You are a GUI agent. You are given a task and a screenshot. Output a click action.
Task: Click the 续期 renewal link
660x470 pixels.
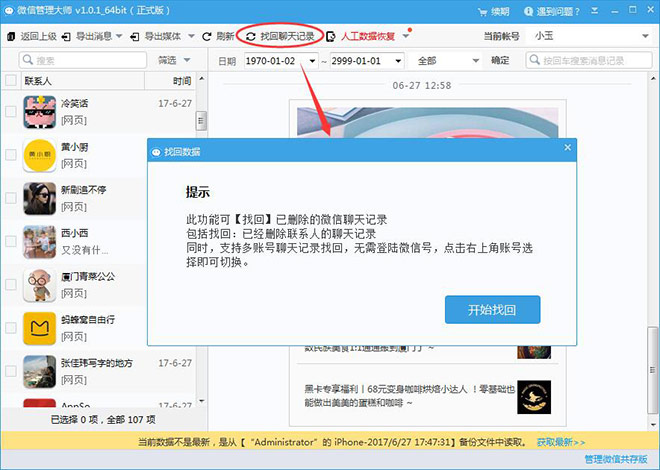tap(500, 11)
